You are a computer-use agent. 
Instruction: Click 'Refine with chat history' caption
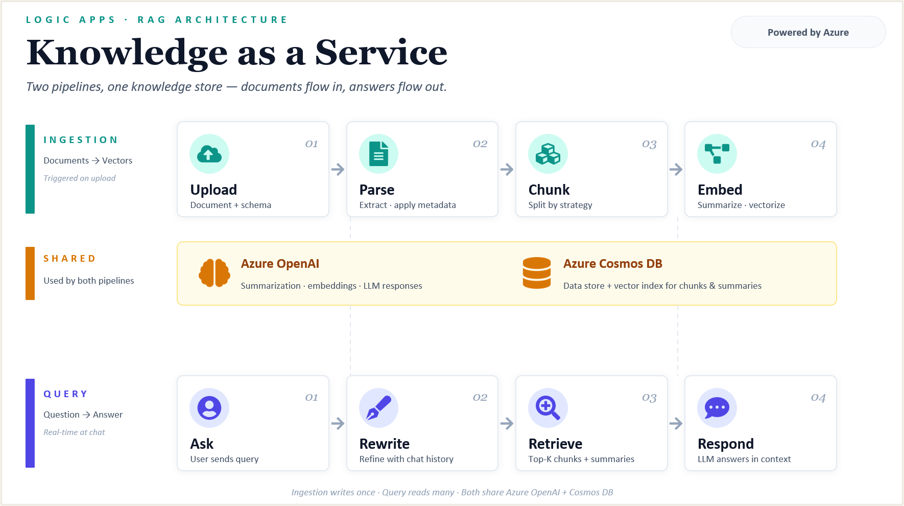406,459
